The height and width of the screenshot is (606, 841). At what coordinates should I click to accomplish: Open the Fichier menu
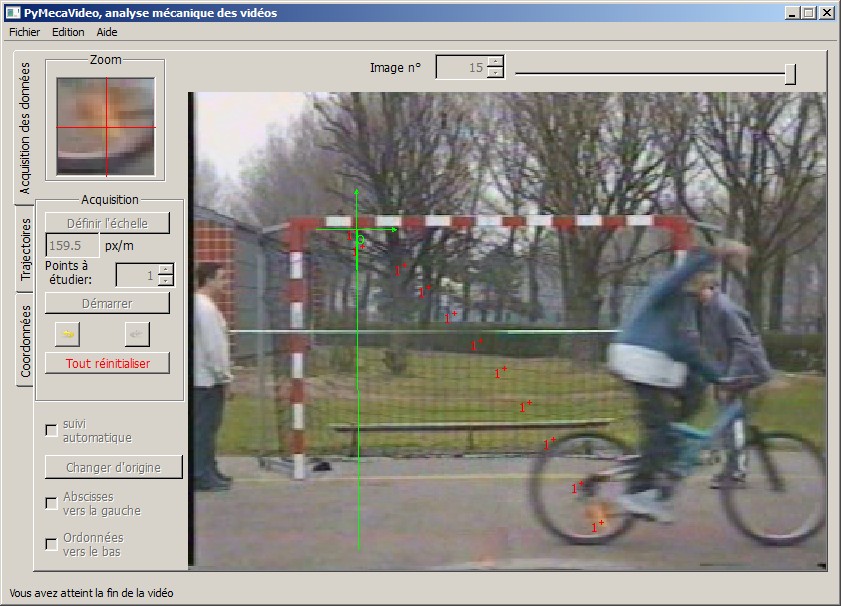pyautogui.click(x=24, y=32)
